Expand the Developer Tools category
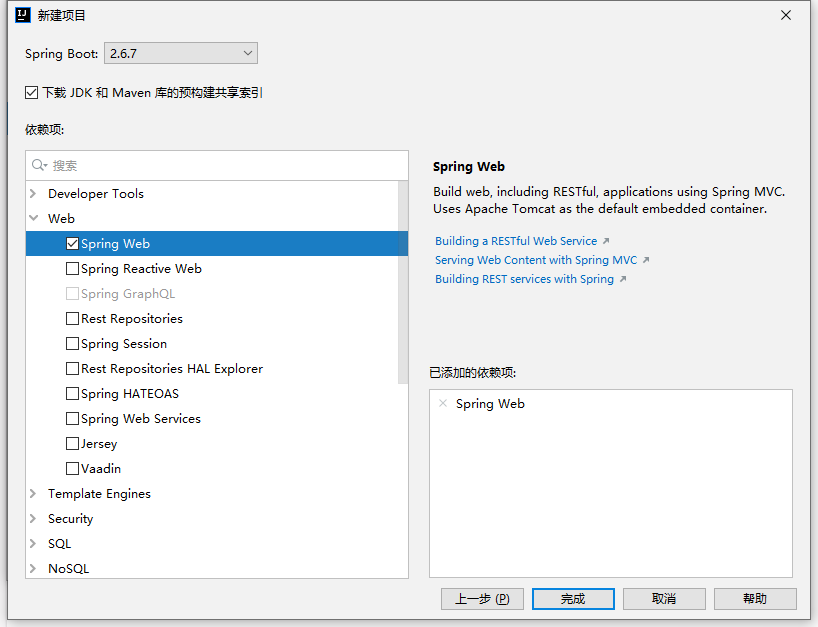This screenshot has height=627, width=818. pyautogui.click(x=33, y=194)
